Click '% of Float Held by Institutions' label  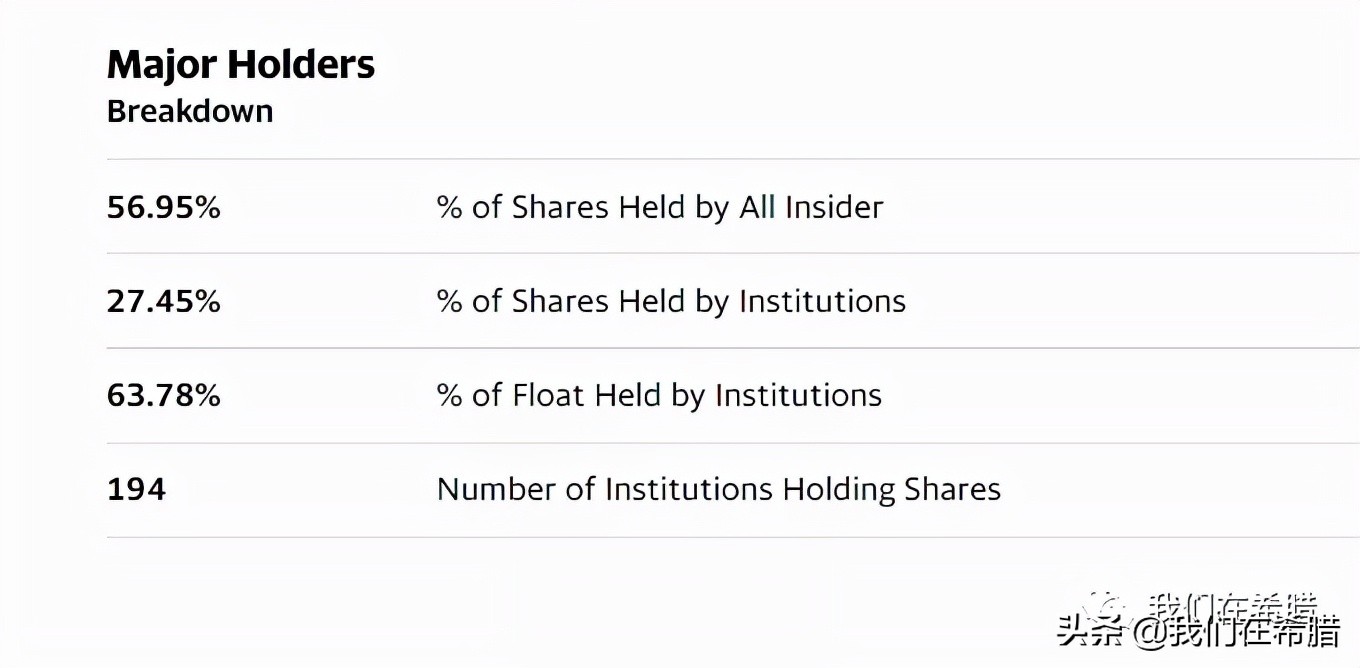pyautogui.click(x=659, y=395)
